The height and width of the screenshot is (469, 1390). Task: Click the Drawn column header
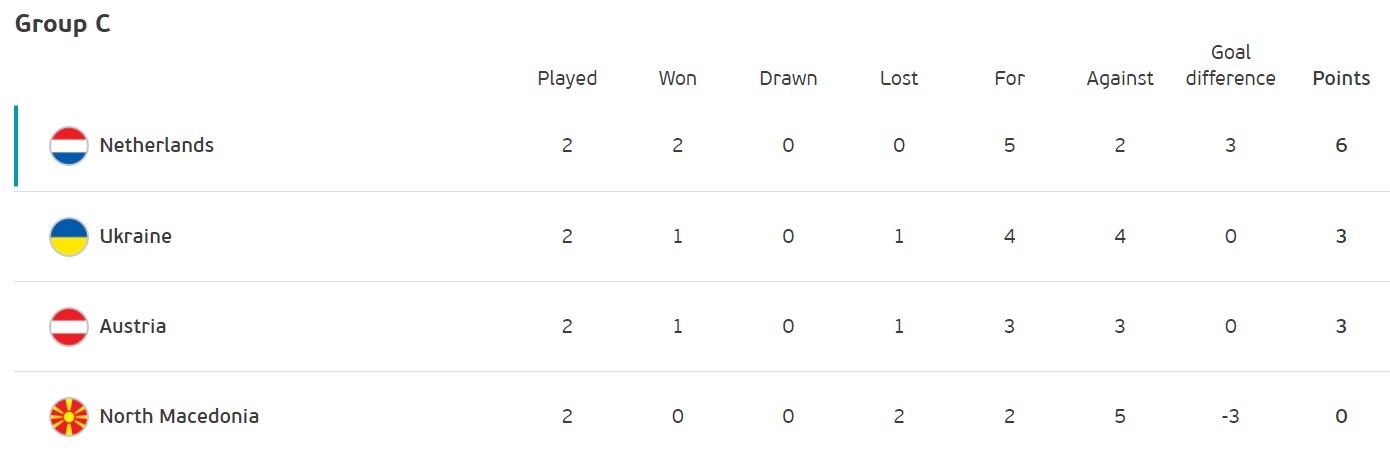point(788,79)
